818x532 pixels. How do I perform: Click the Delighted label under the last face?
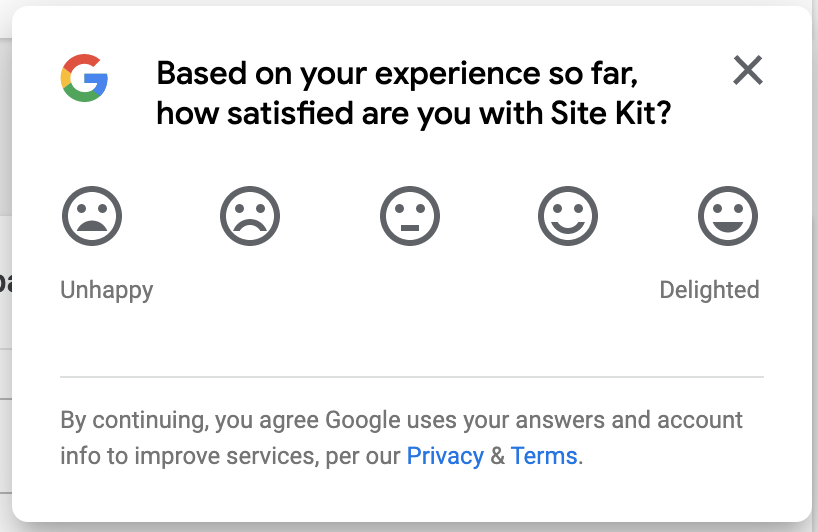pos(709,290)
